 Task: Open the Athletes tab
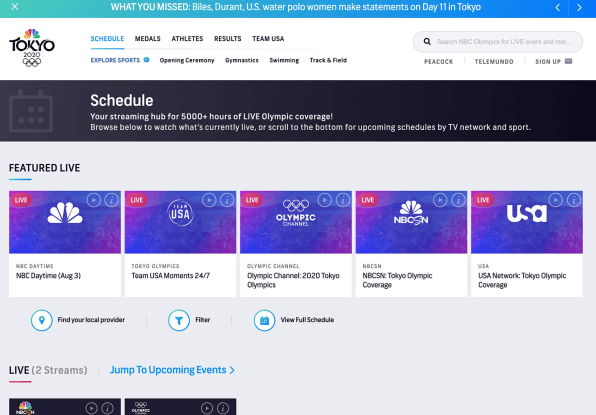click(187, 39)
